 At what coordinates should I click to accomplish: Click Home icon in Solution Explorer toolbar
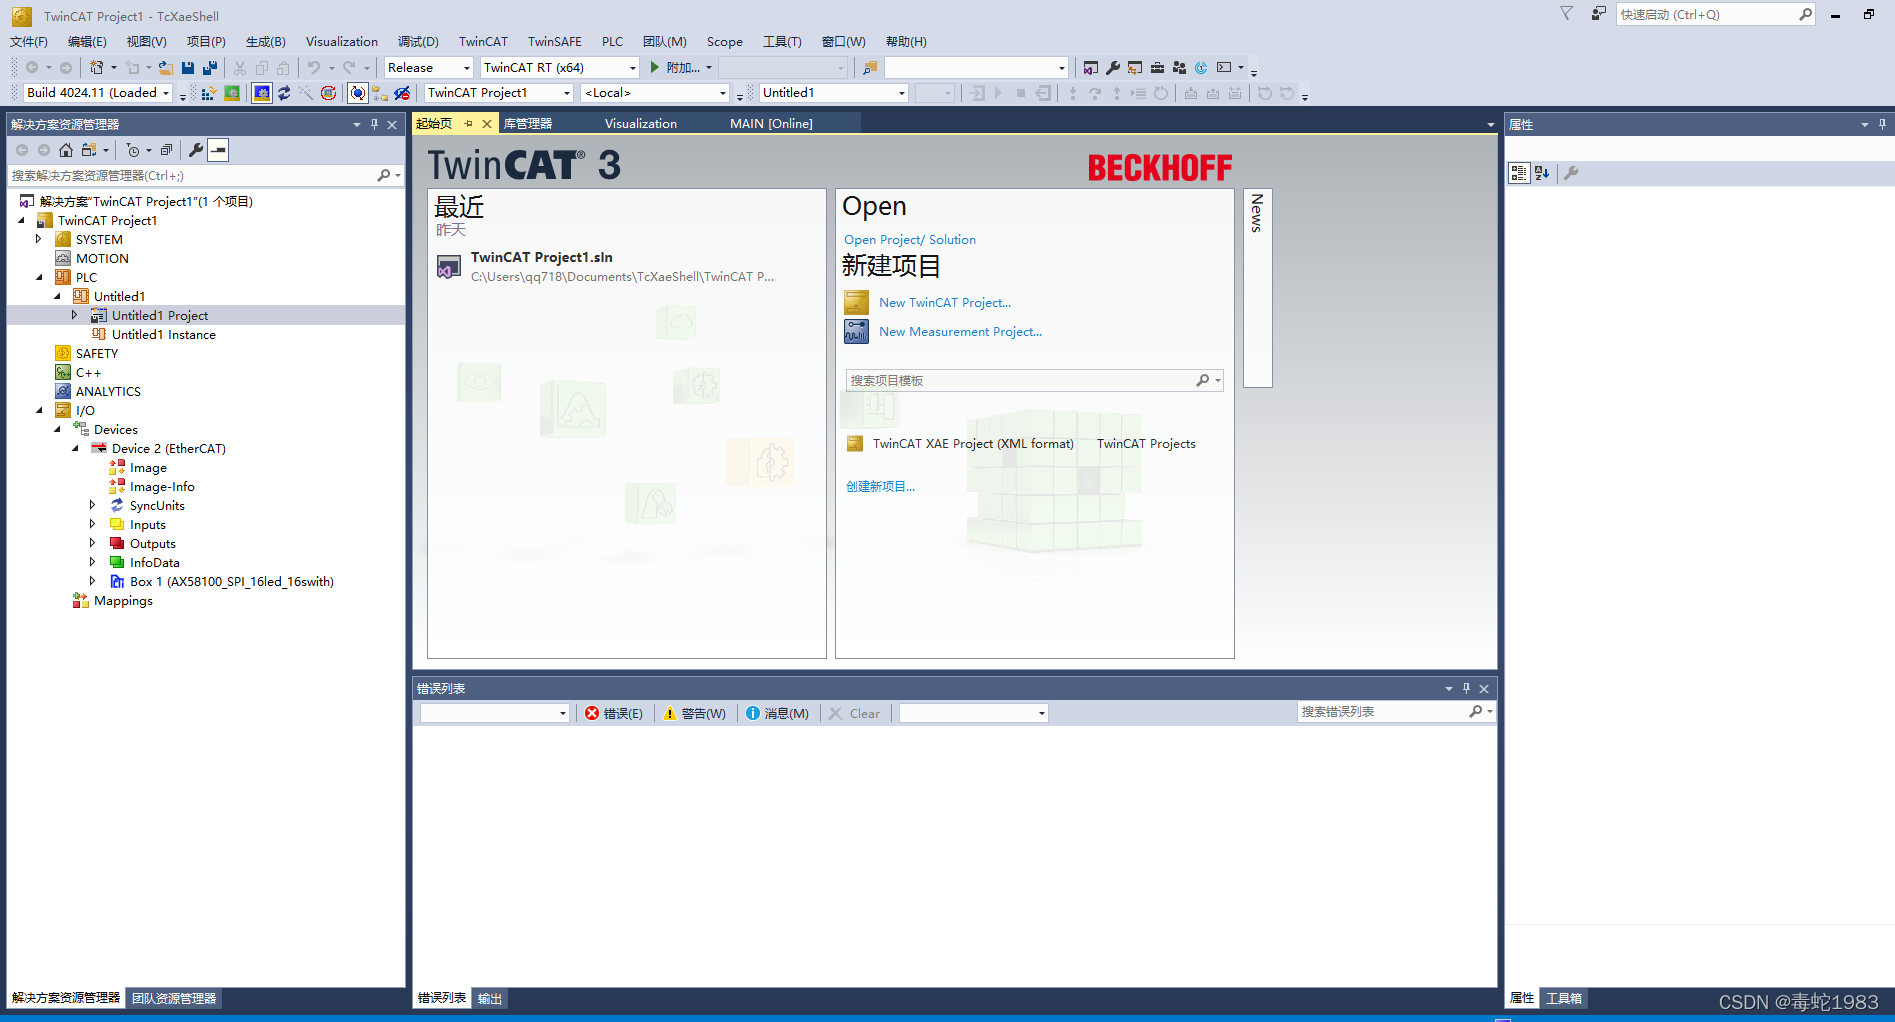pos(66,150)
